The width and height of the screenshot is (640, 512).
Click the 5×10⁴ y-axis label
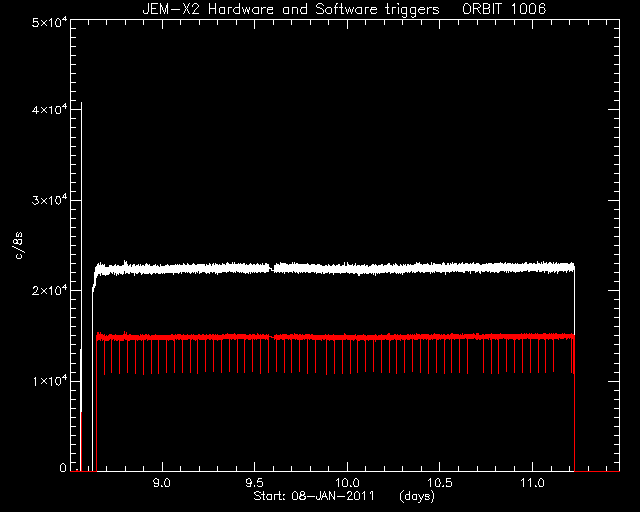pos(49,22)
